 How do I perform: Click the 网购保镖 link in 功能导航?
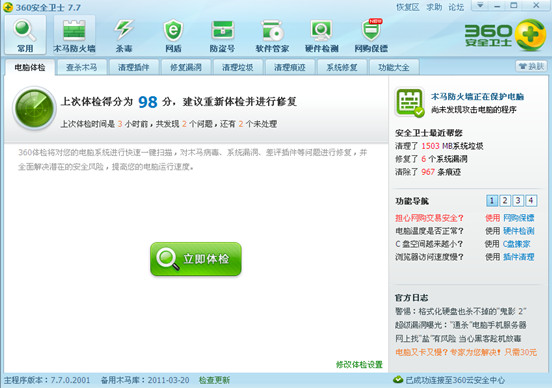click(519, 218)
